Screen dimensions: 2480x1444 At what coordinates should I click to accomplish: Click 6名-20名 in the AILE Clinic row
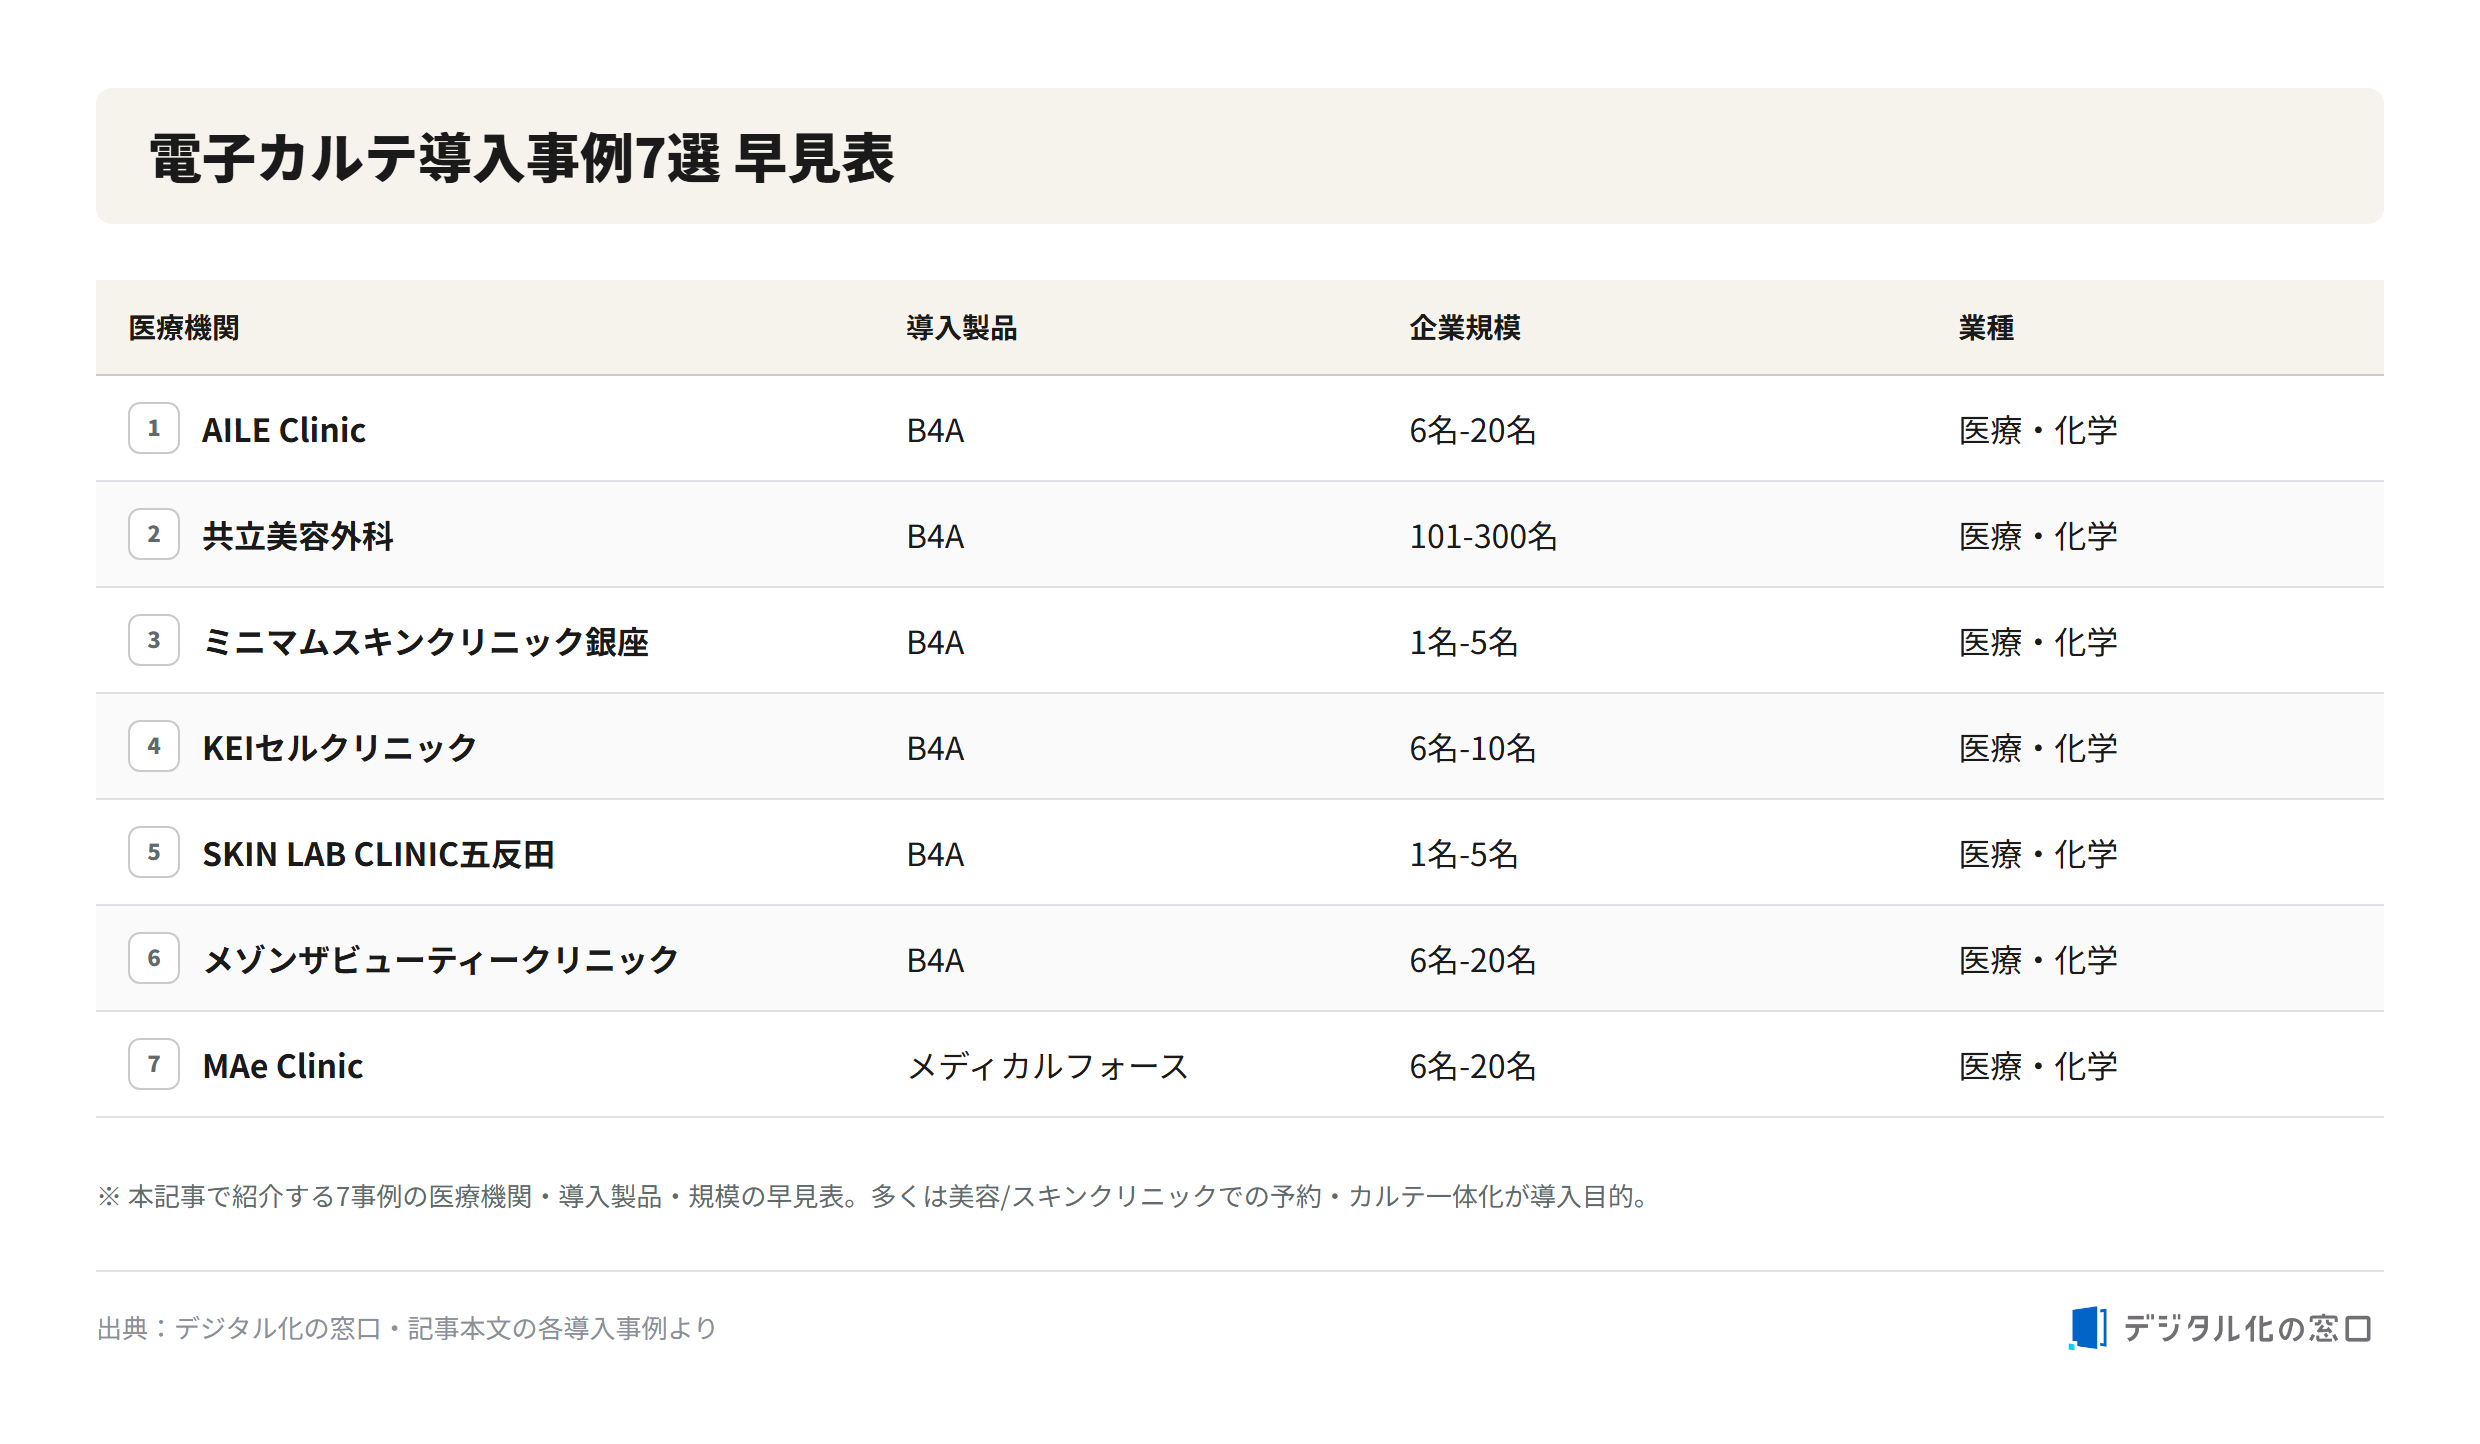click(1472, 430)
